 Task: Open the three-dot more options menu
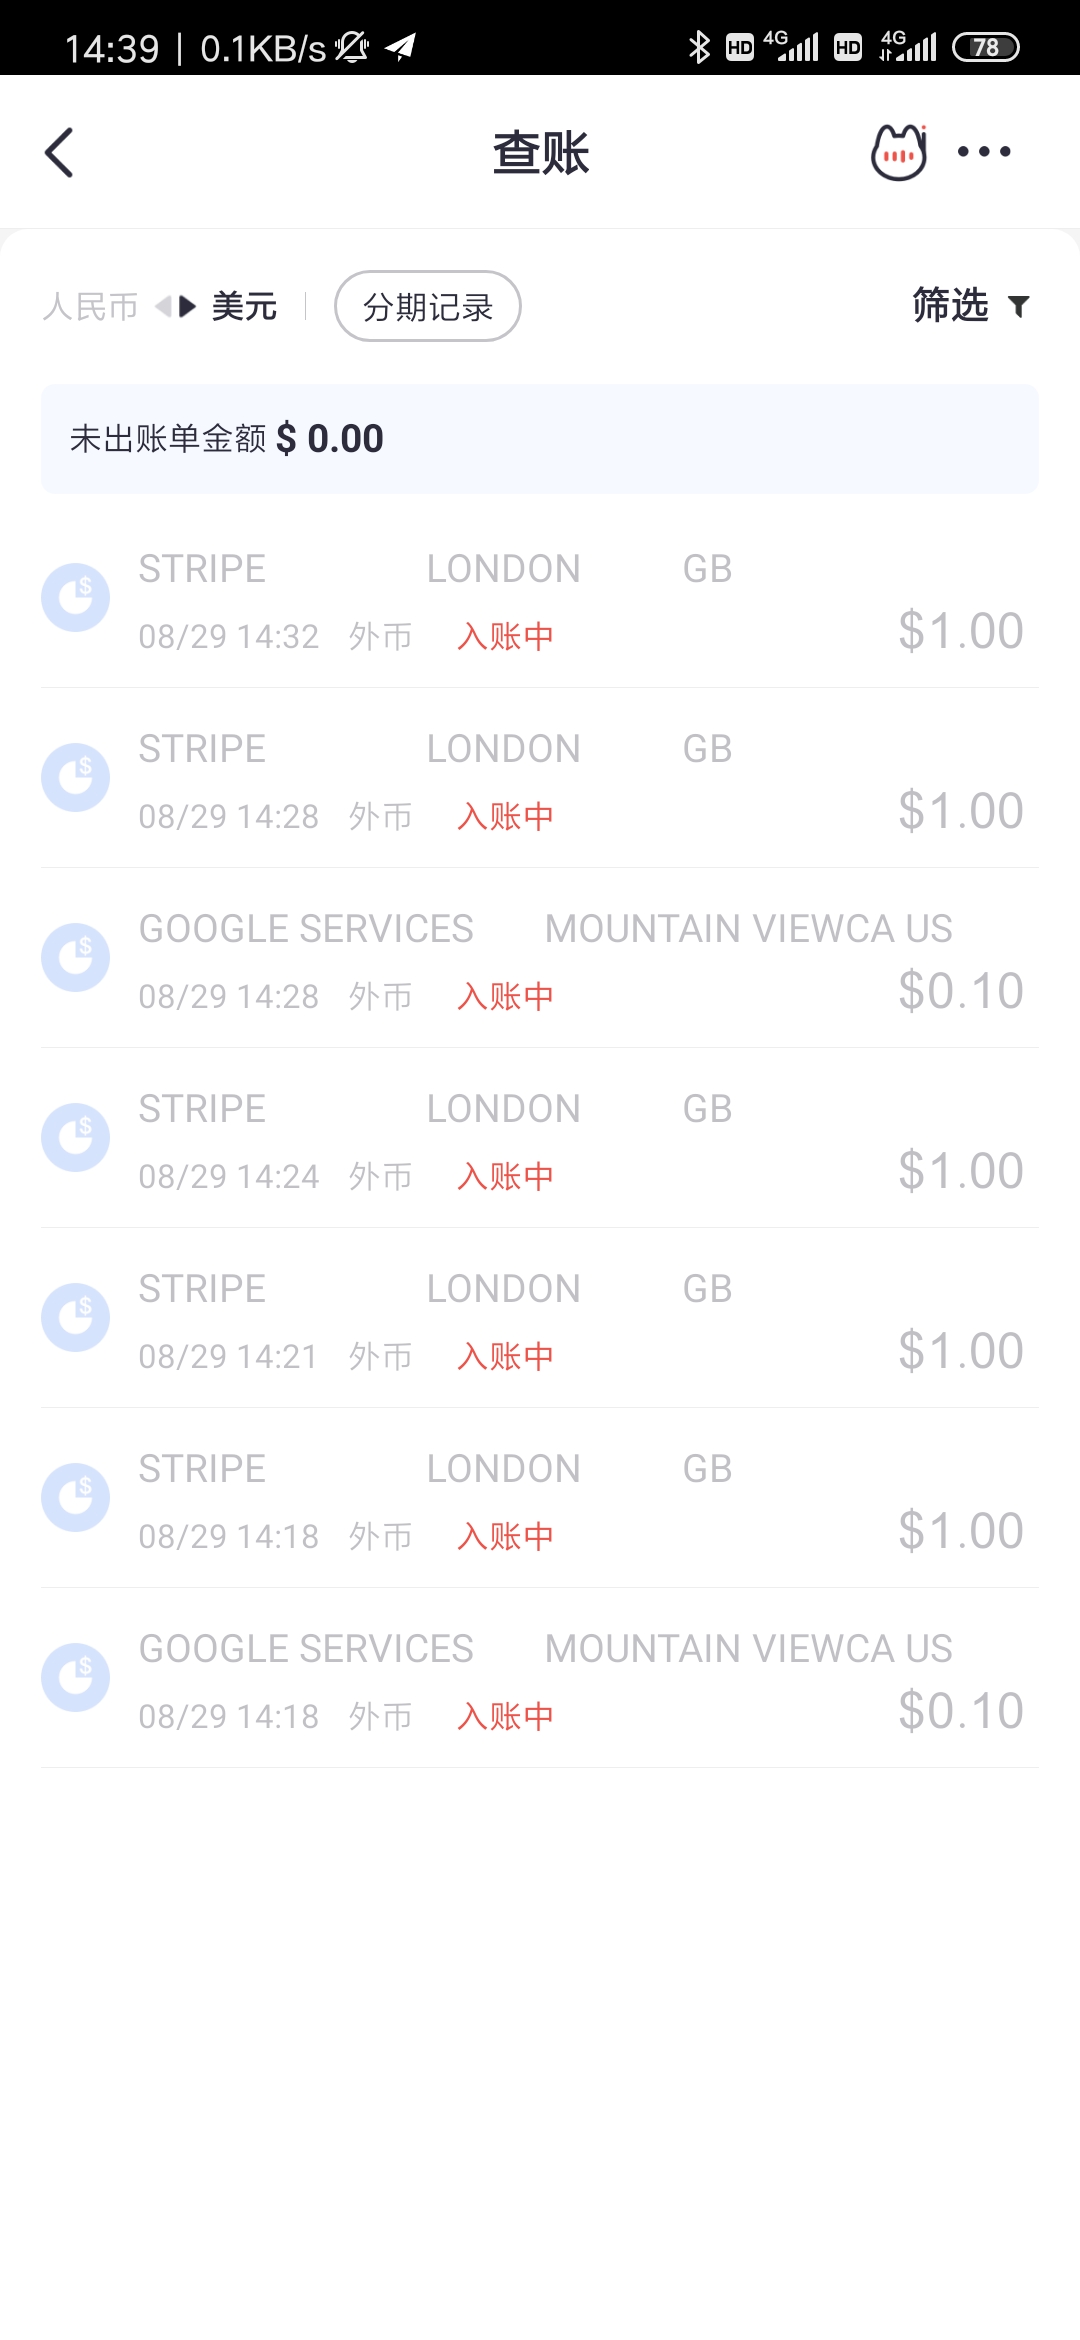tap(984, 152)
